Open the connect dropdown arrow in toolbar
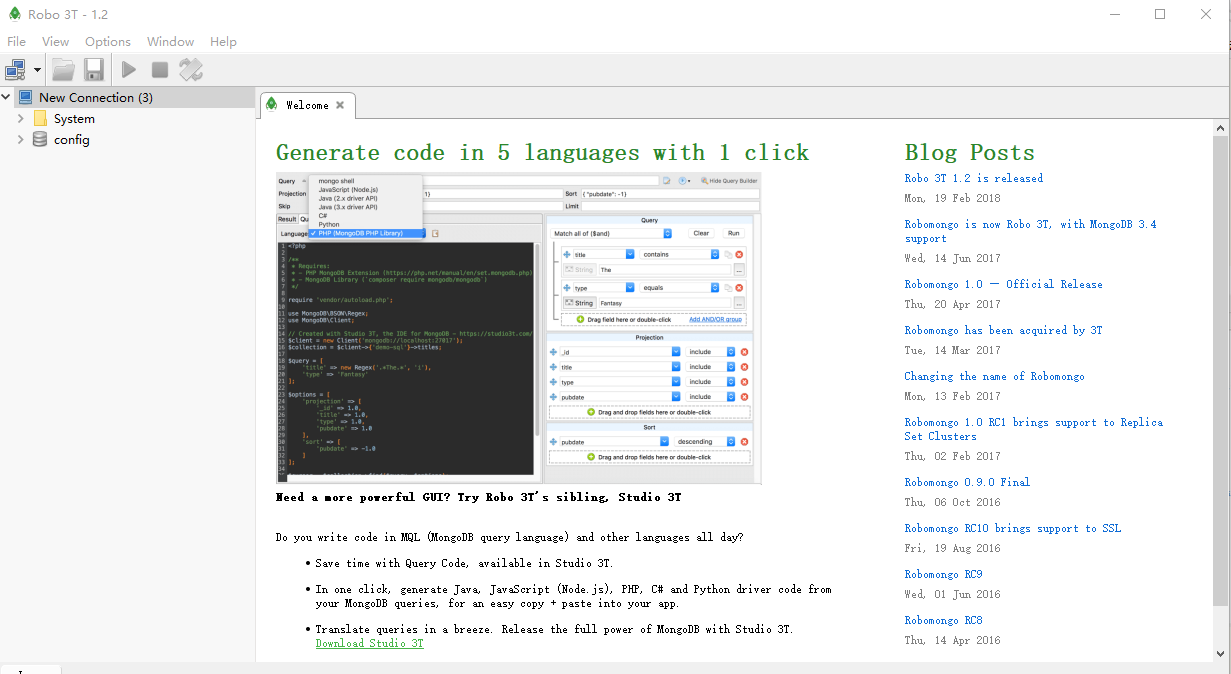The image size is (1231, 674). [x=38, y=70]
